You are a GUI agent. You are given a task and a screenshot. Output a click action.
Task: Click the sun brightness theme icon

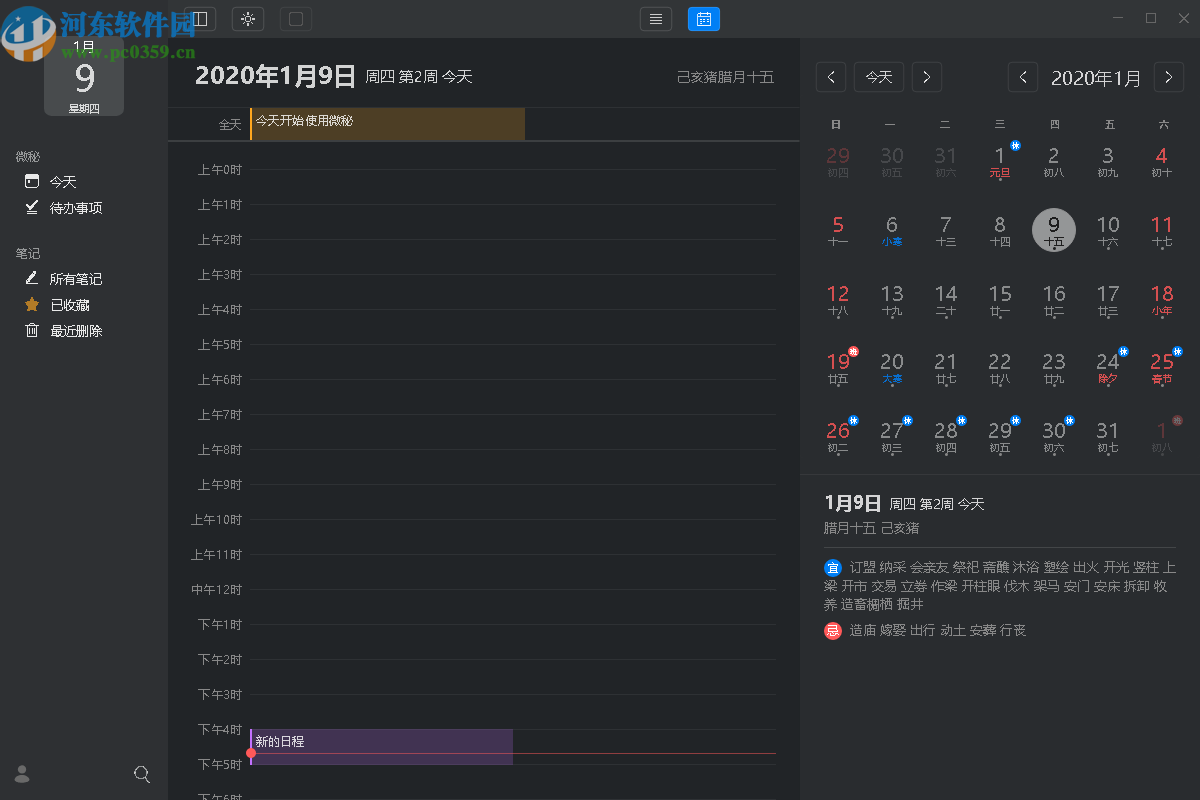coord(248,19)
